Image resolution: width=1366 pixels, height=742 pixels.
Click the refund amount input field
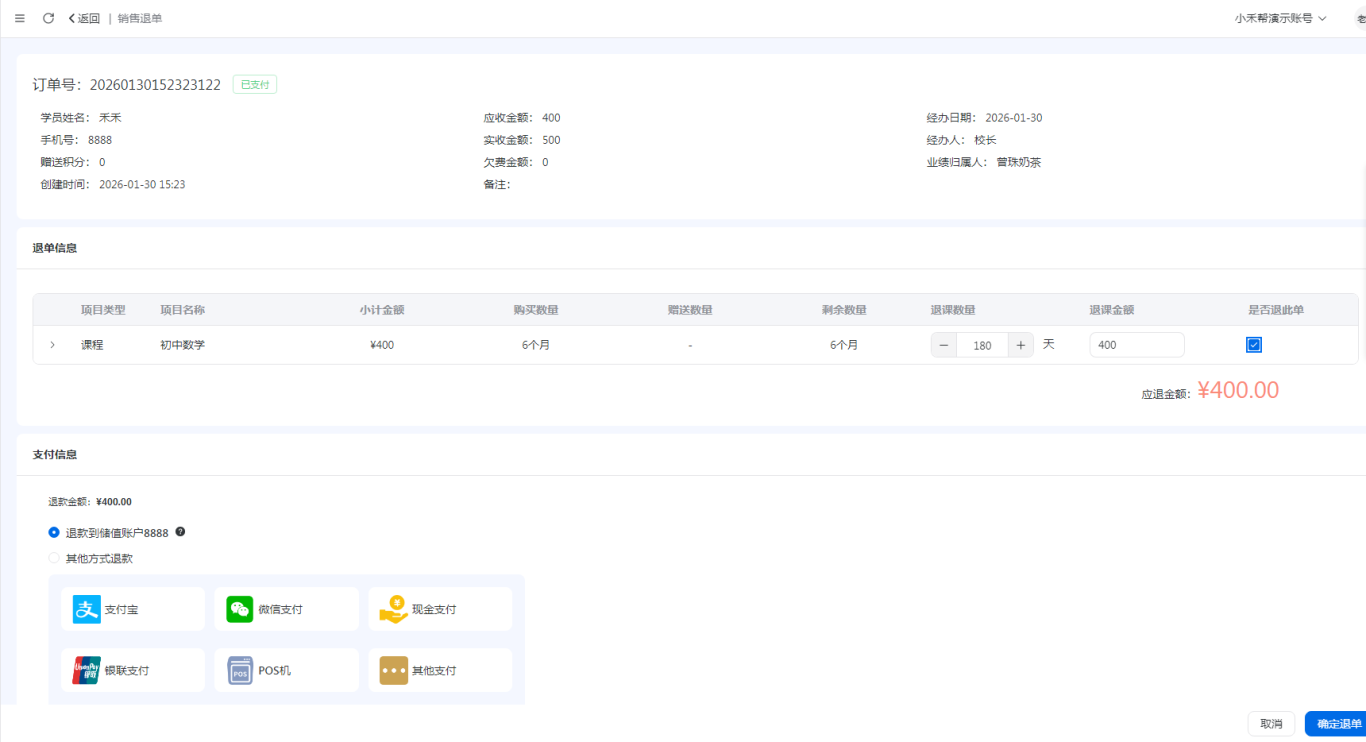1136,345
